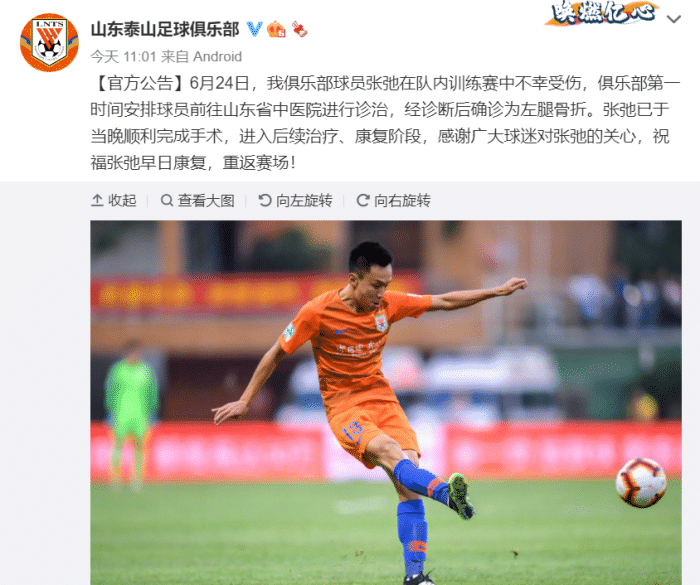This screenshot has width=700, height=585.
Task: Click the red rabbit badge icon
Action: (x=300, y=29)
